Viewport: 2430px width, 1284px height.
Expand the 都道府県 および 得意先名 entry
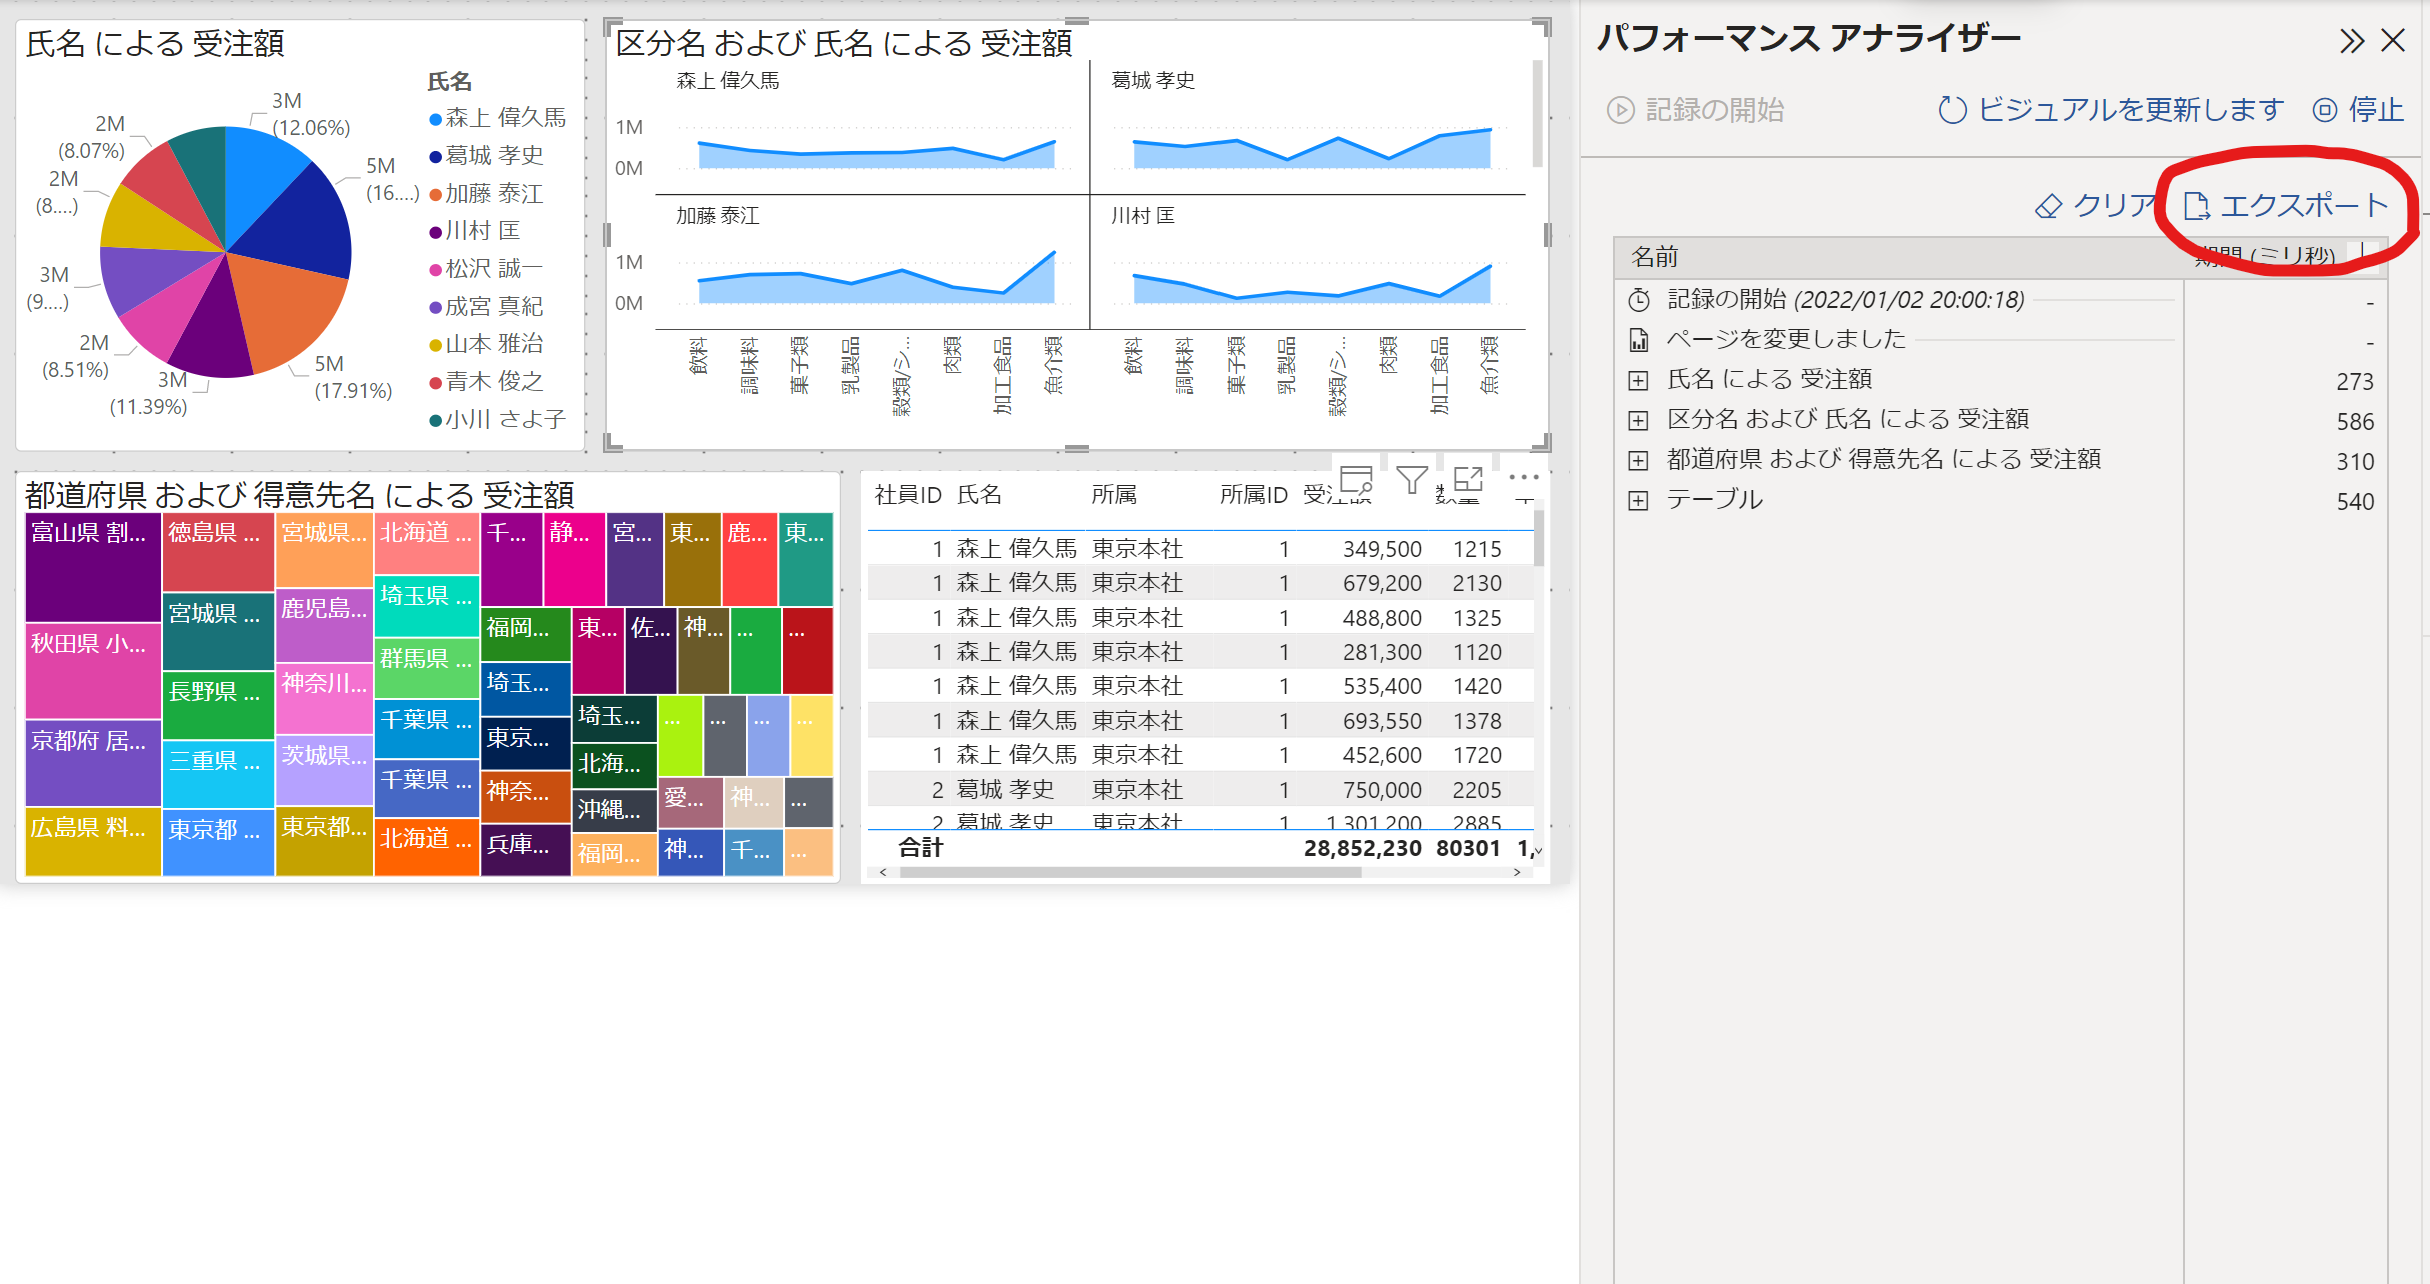tap(1638, 460)
